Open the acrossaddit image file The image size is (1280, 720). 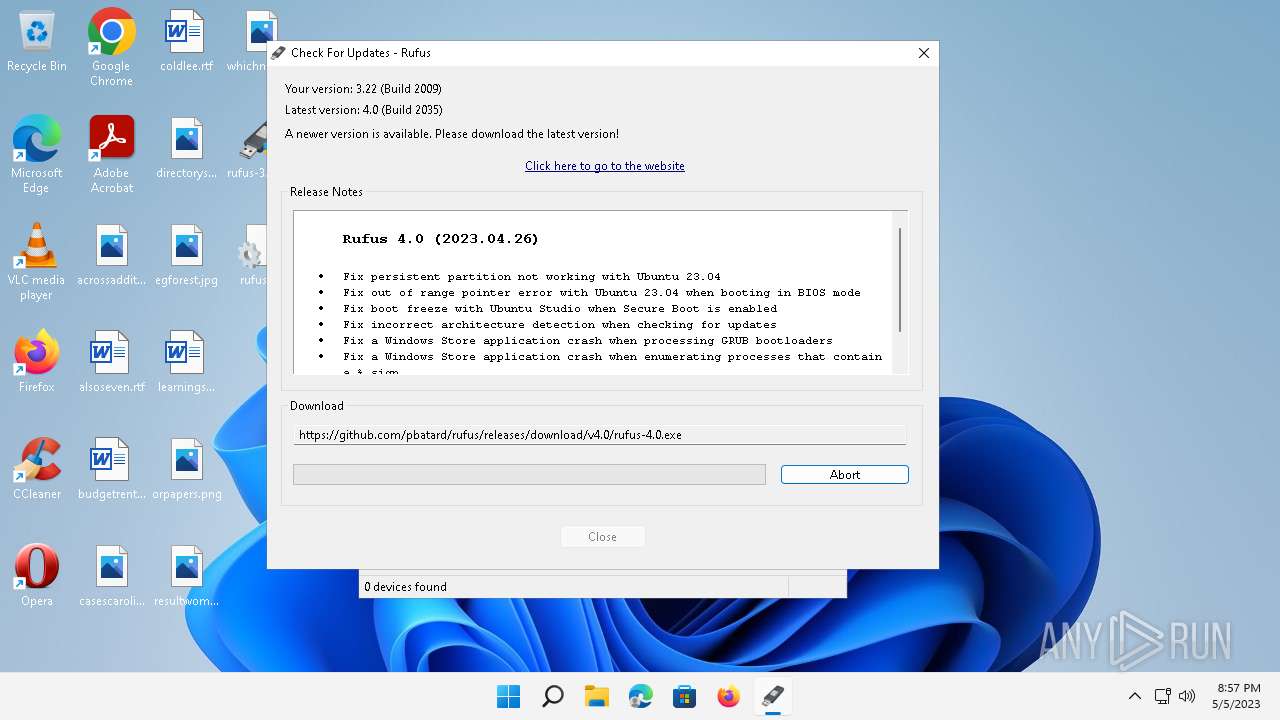(x=111, y=255)
